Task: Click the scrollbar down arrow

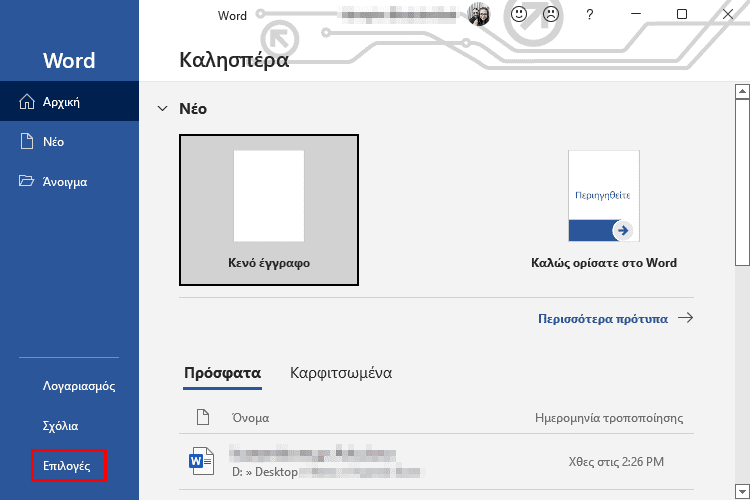Action: pyautogui.click(x=742, y=491)
